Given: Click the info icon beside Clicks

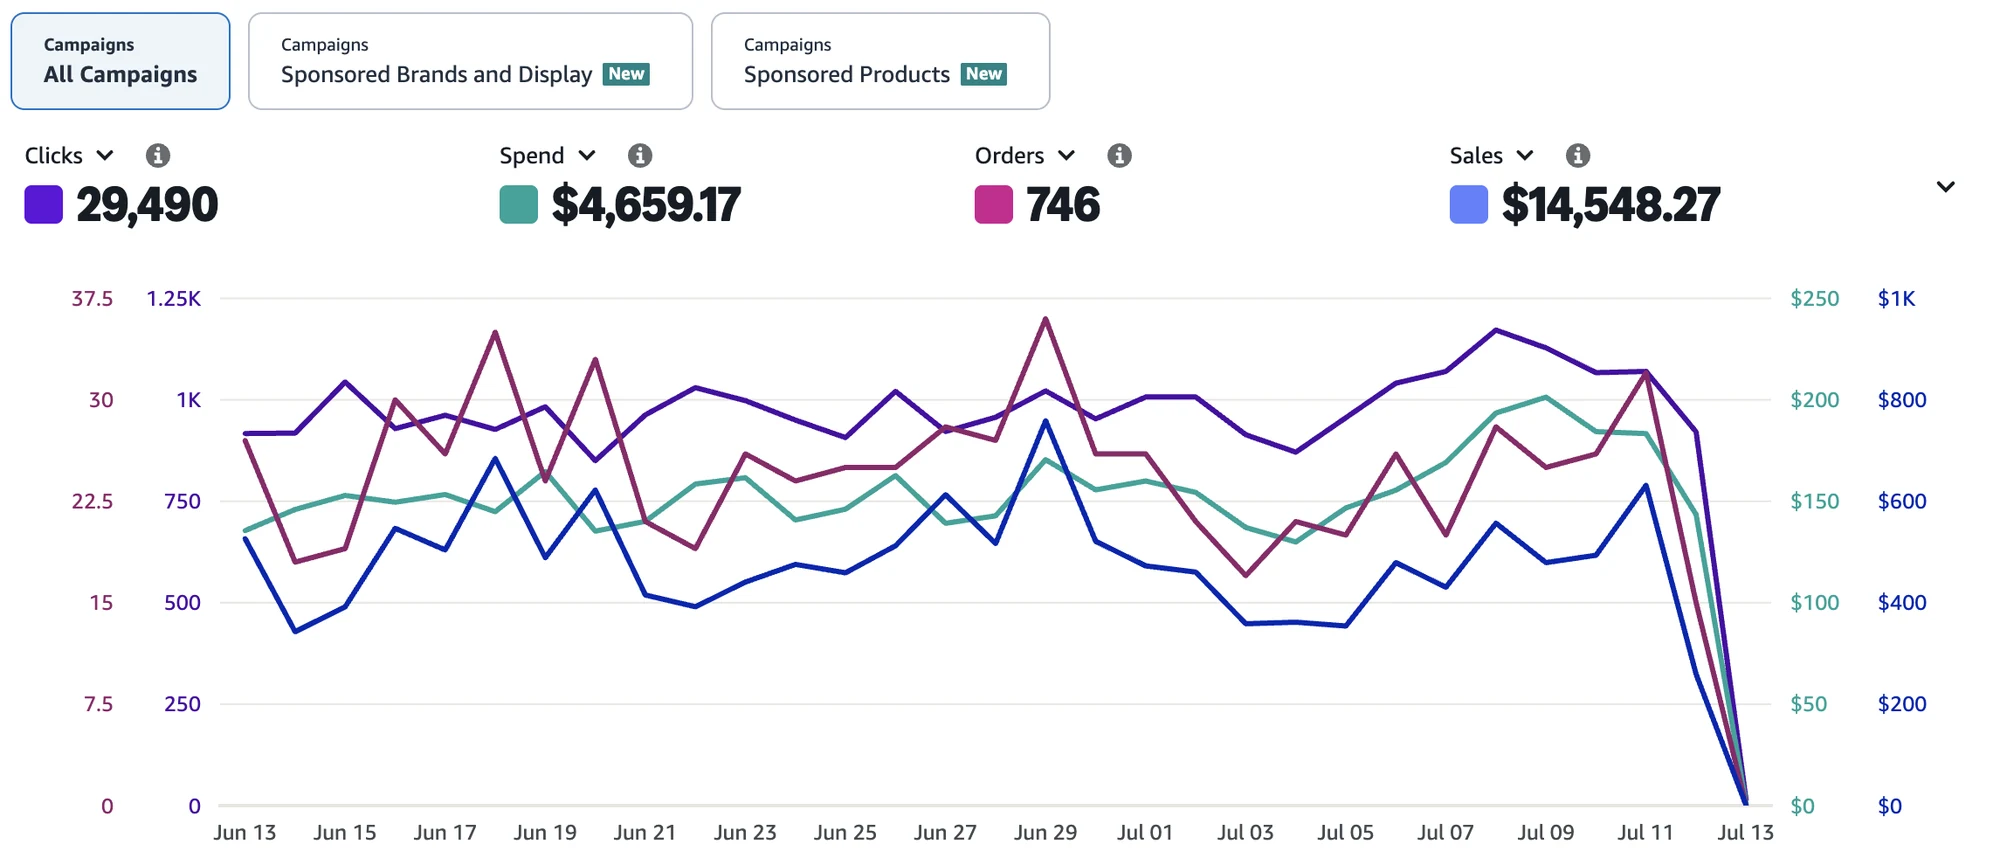Looking at the screenshot, I should click(x=158, y=156).
